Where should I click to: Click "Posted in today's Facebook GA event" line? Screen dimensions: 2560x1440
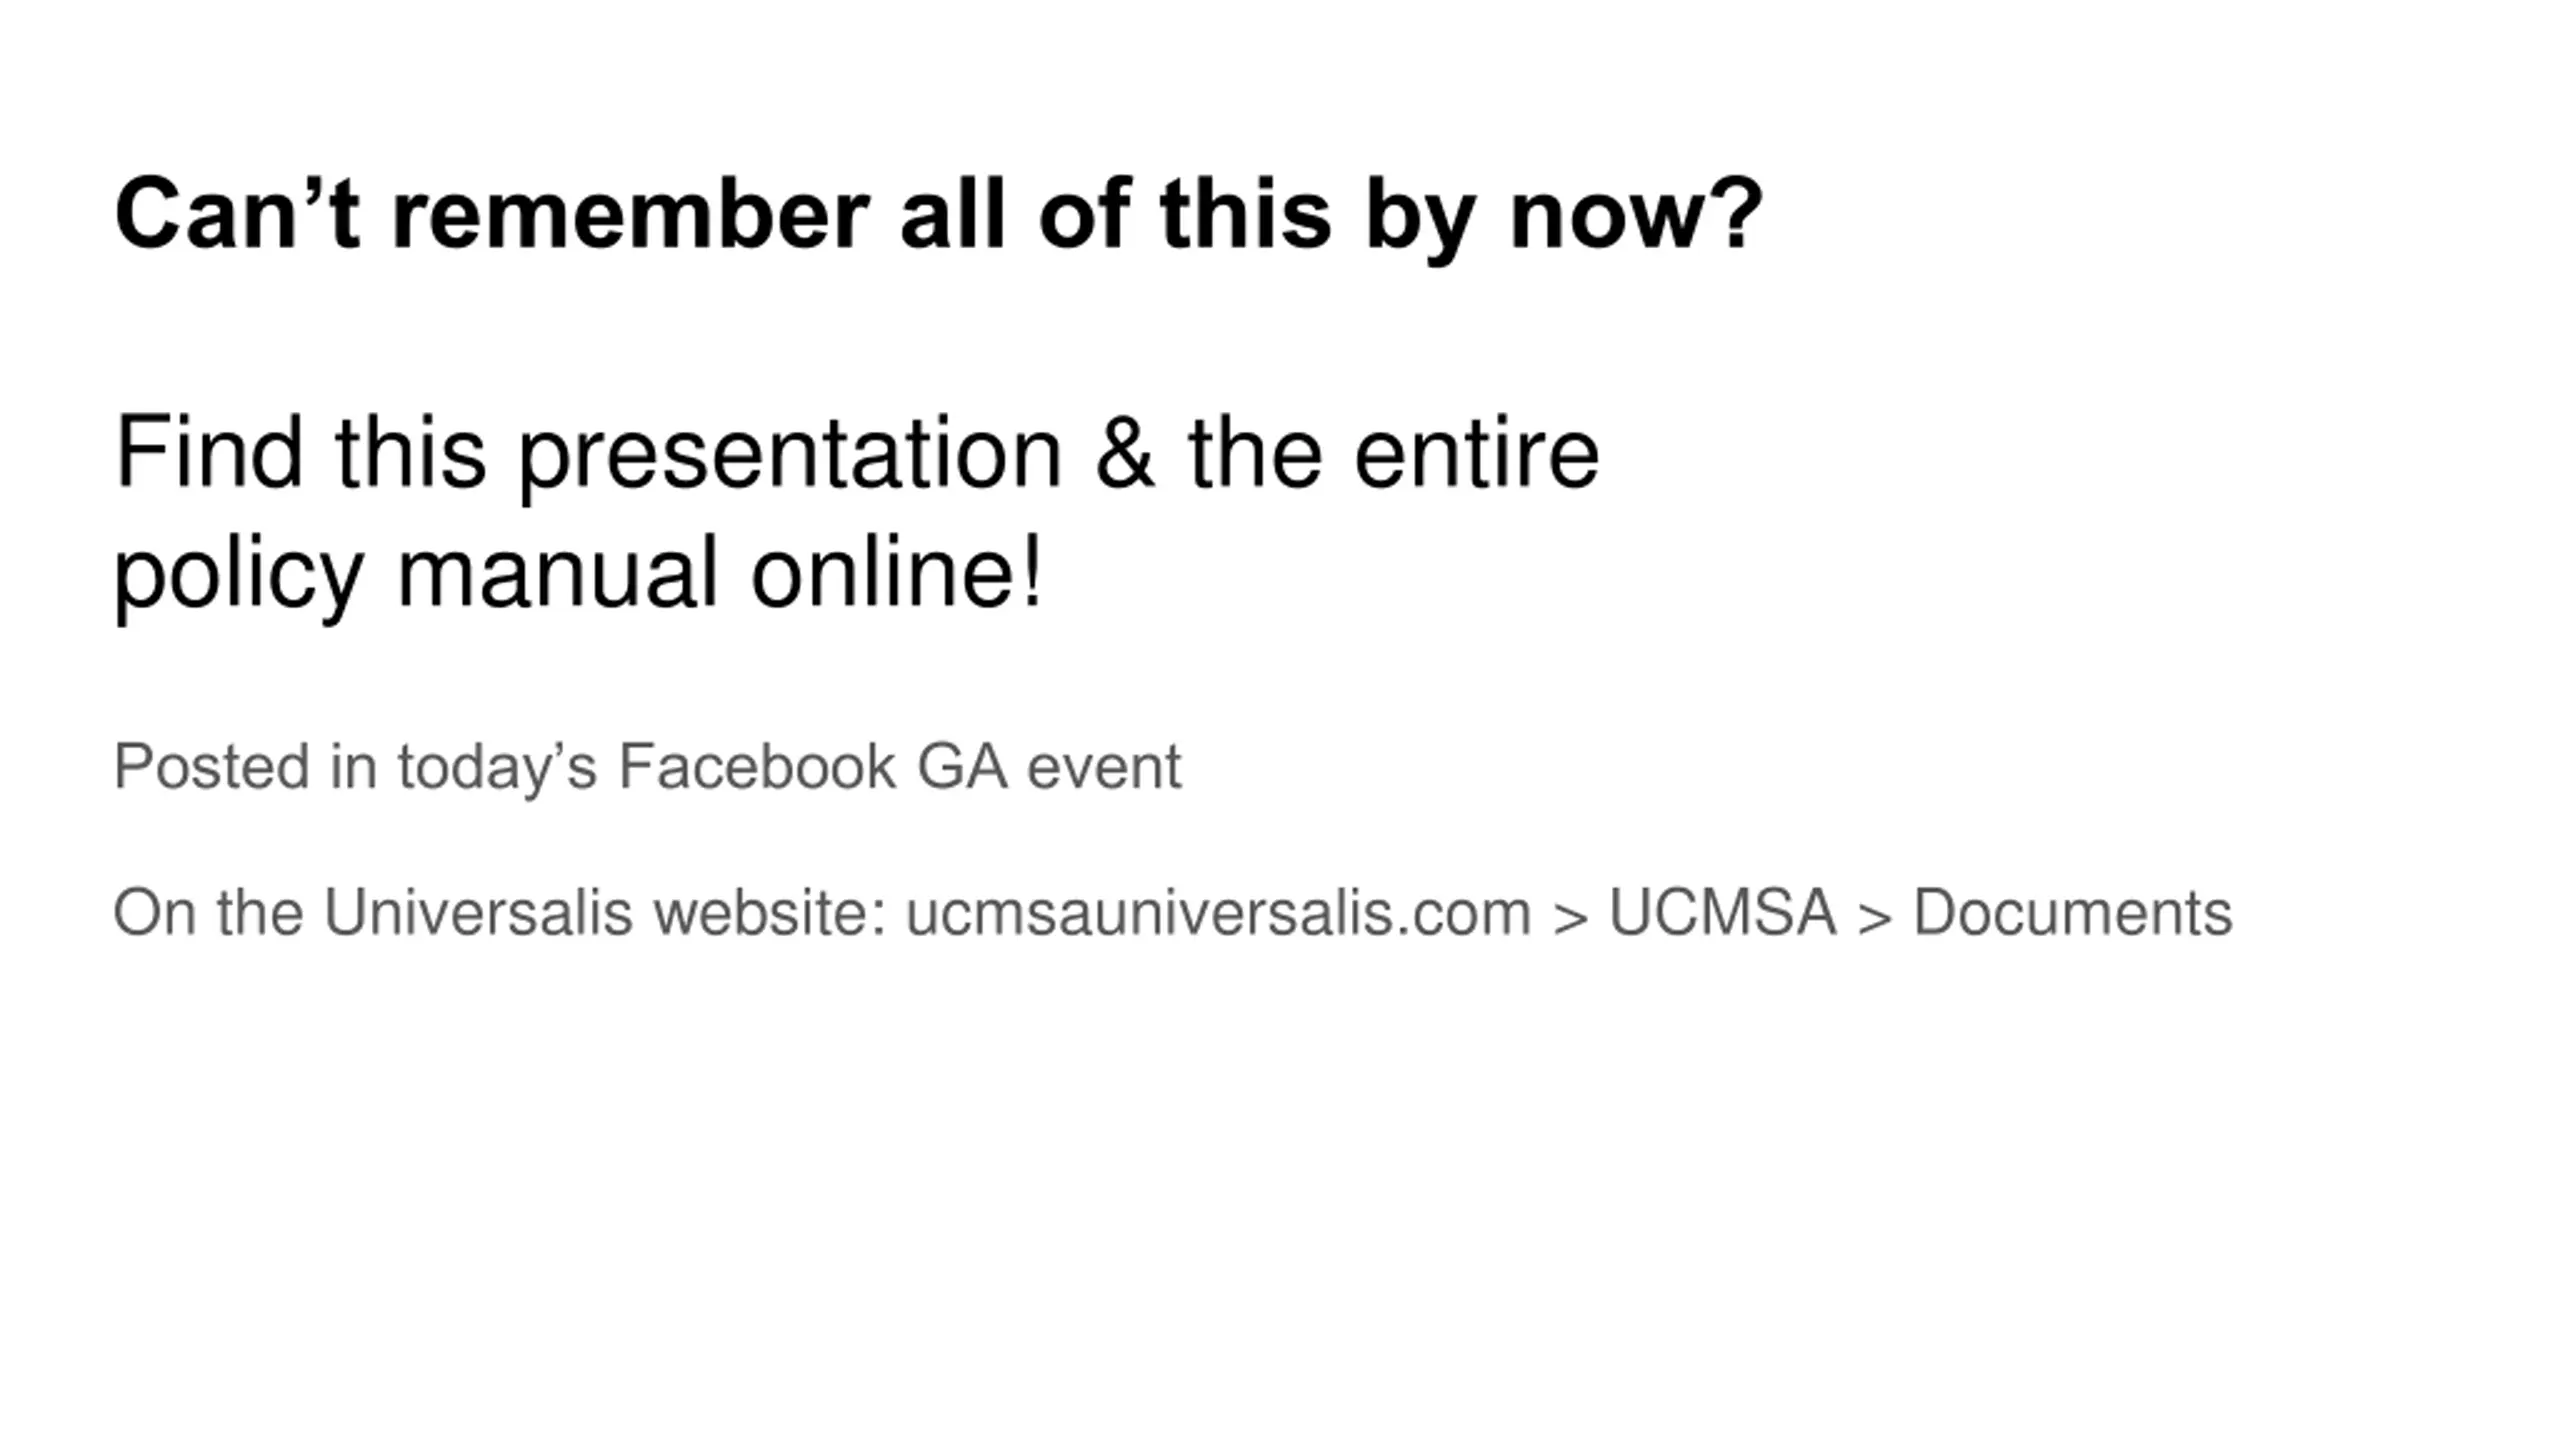coord(647,768)
